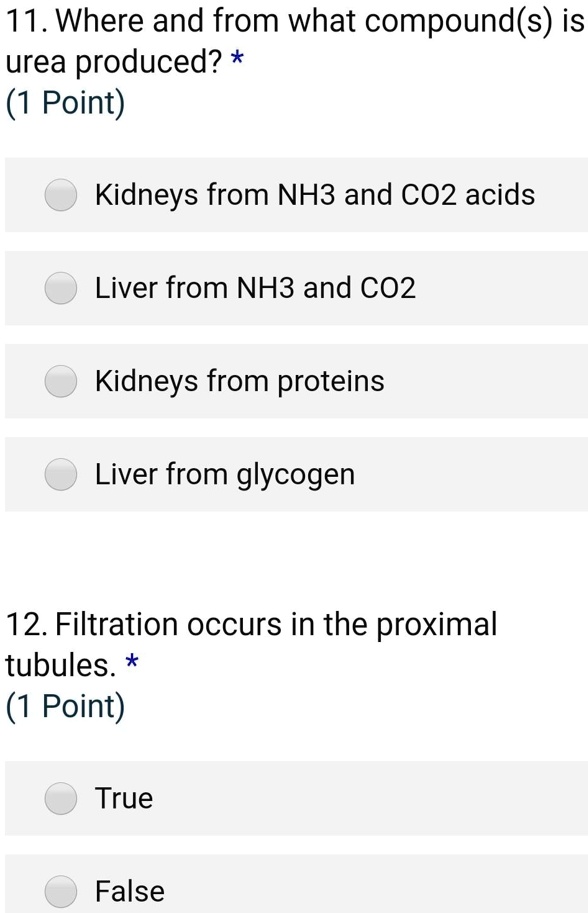This screenshot has height=913, width=588.
Task: Select 'False' for question 12
Action: (x=60, y=890)
